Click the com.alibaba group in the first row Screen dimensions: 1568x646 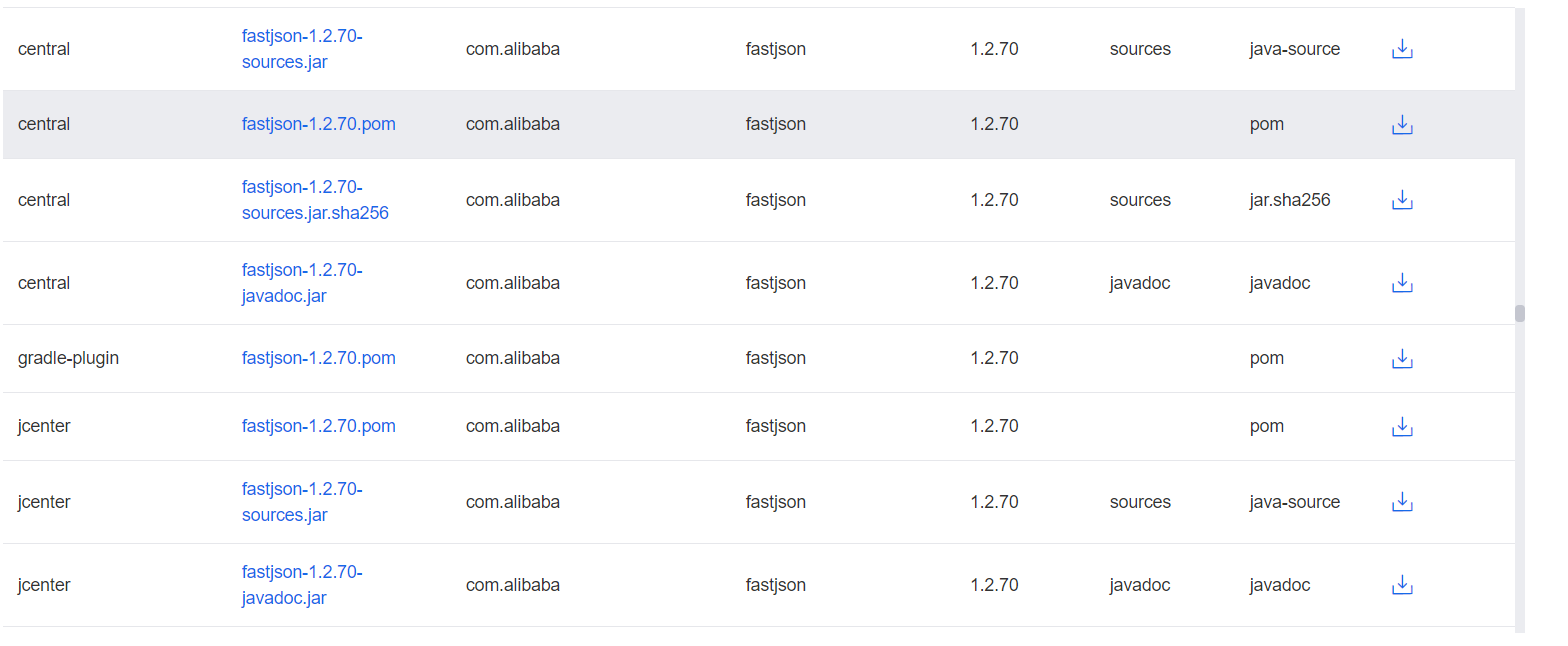click(x=512, y=48)
